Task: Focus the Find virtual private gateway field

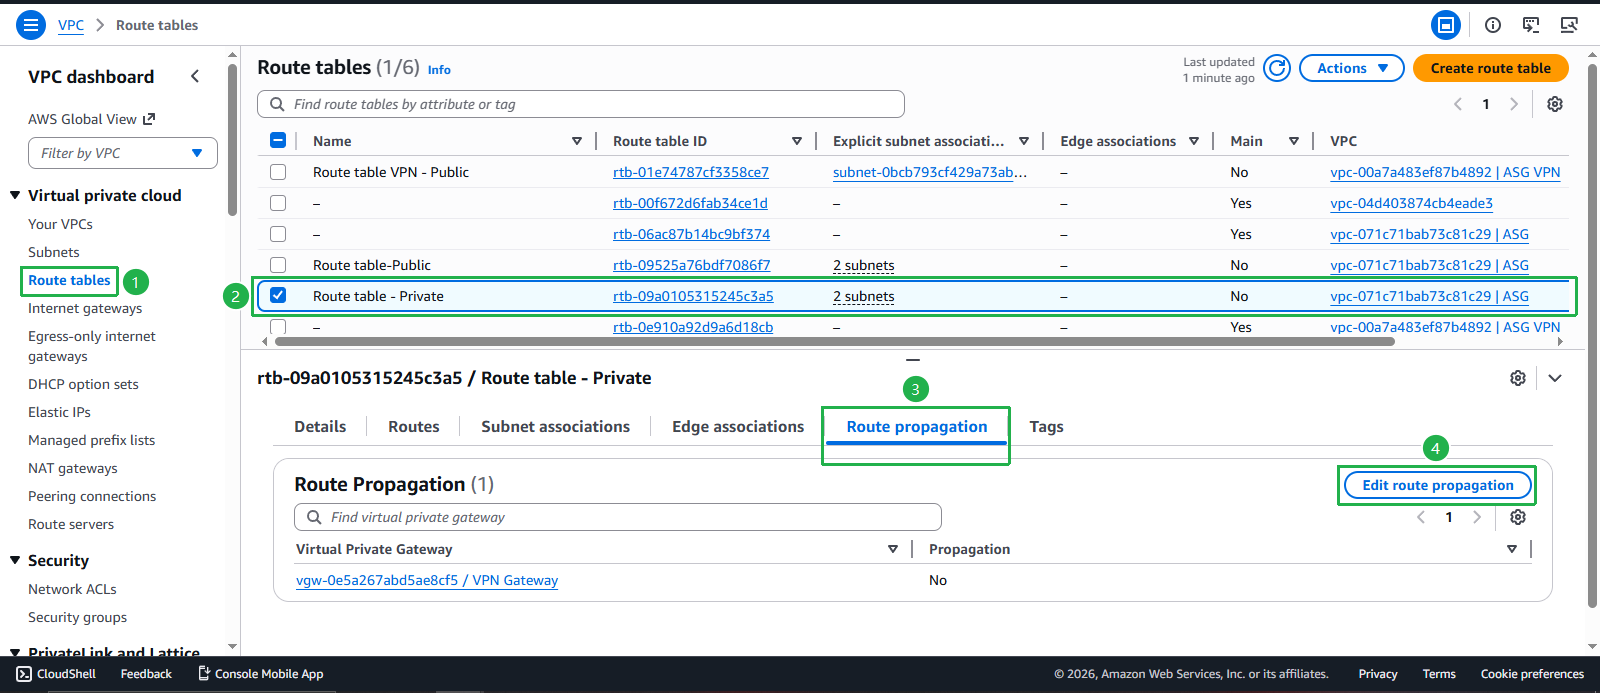Action: [618, 517]
